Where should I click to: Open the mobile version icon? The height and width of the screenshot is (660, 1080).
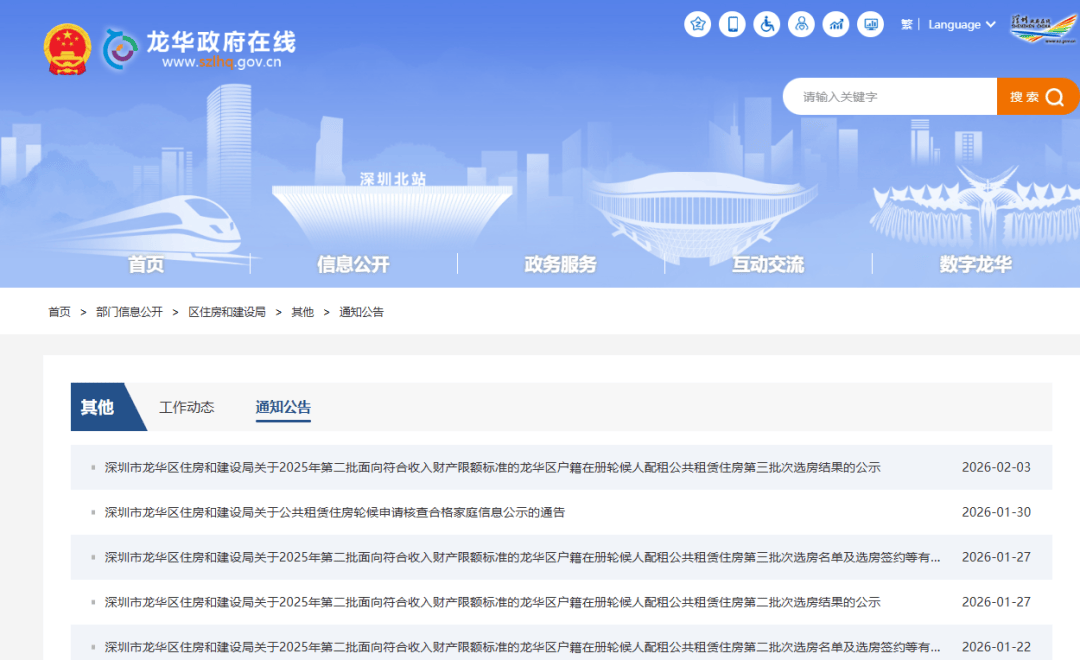732,24
